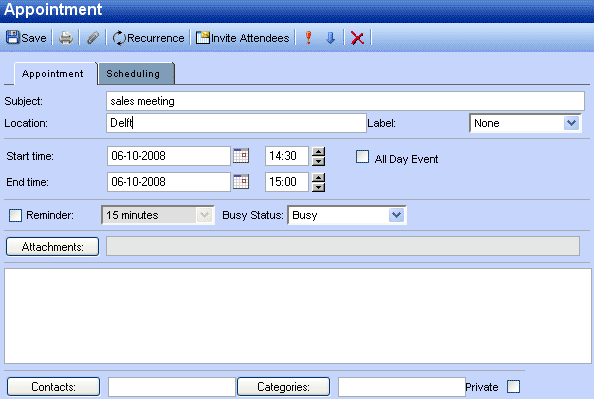
Task: Tick the Reminder checkbox
Action: coord(16,215)
